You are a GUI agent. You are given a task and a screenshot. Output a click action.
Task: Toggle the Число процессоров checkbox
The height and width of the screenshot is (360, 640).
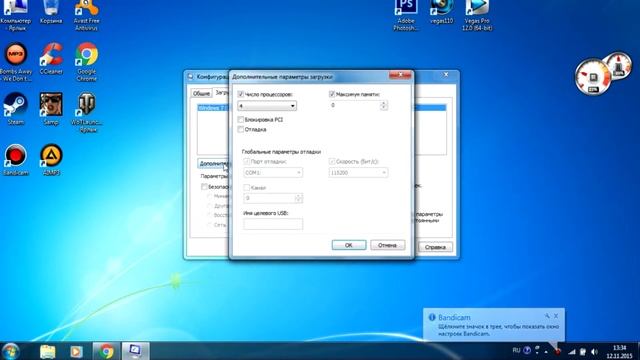pyautogui.click(x=241, y=94)
